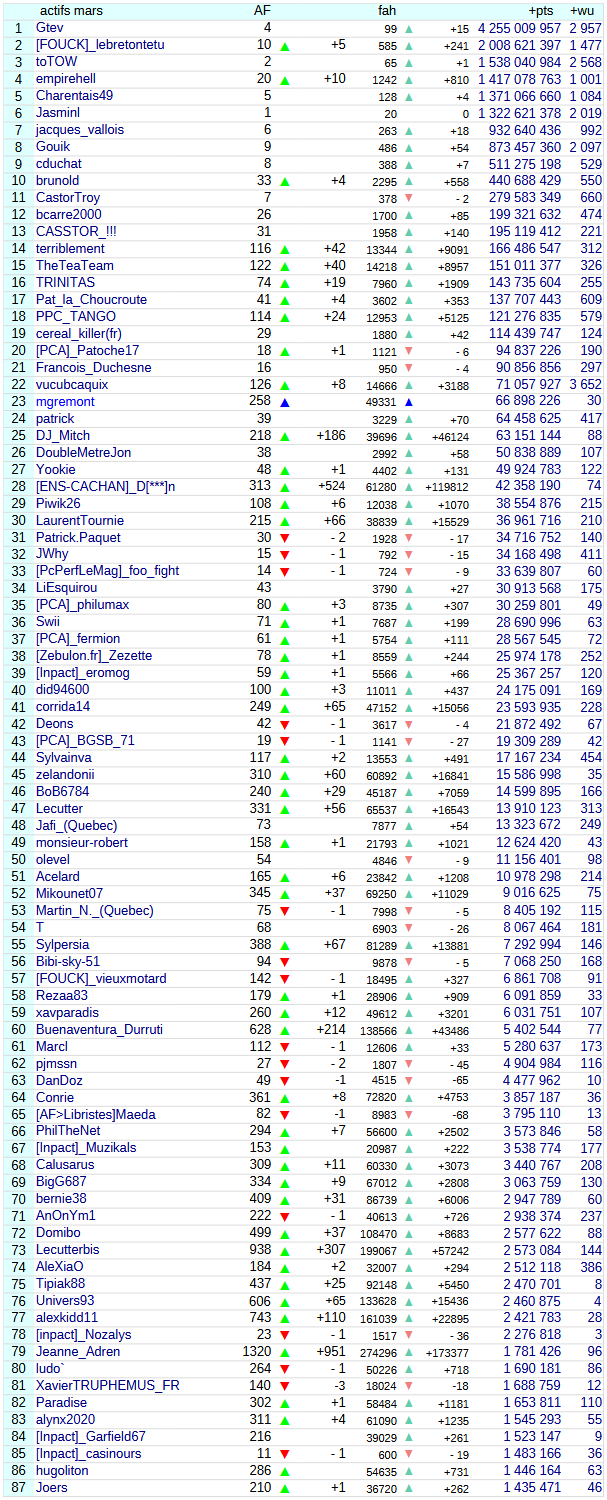Select the 'AF' column header
The height and width of the screenshot is (1500, 607).
(x=262, y=11)
